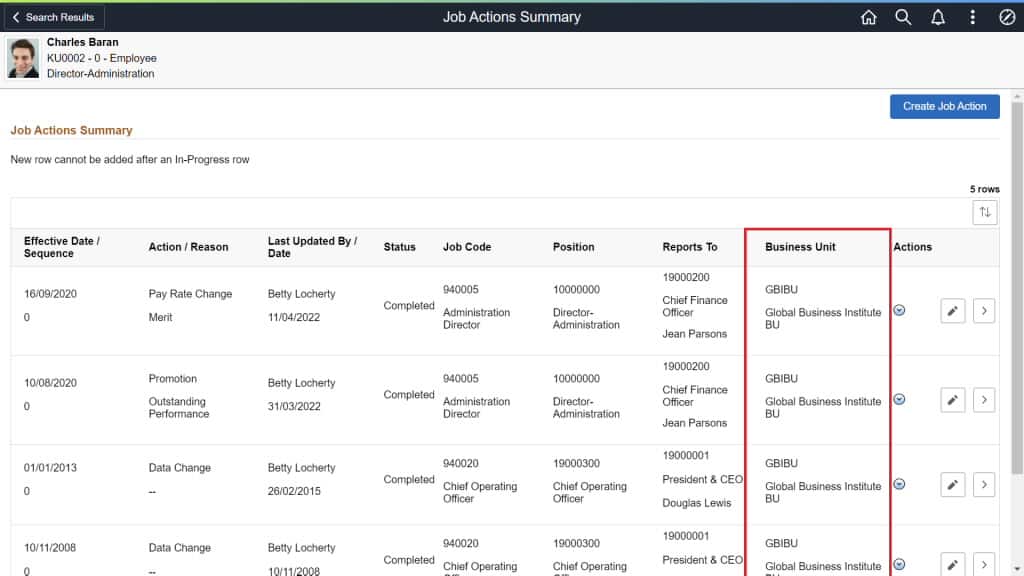Expand related actions chevron on Promotion row
The width and height of the screenshot is (1024, 576).
899,399
